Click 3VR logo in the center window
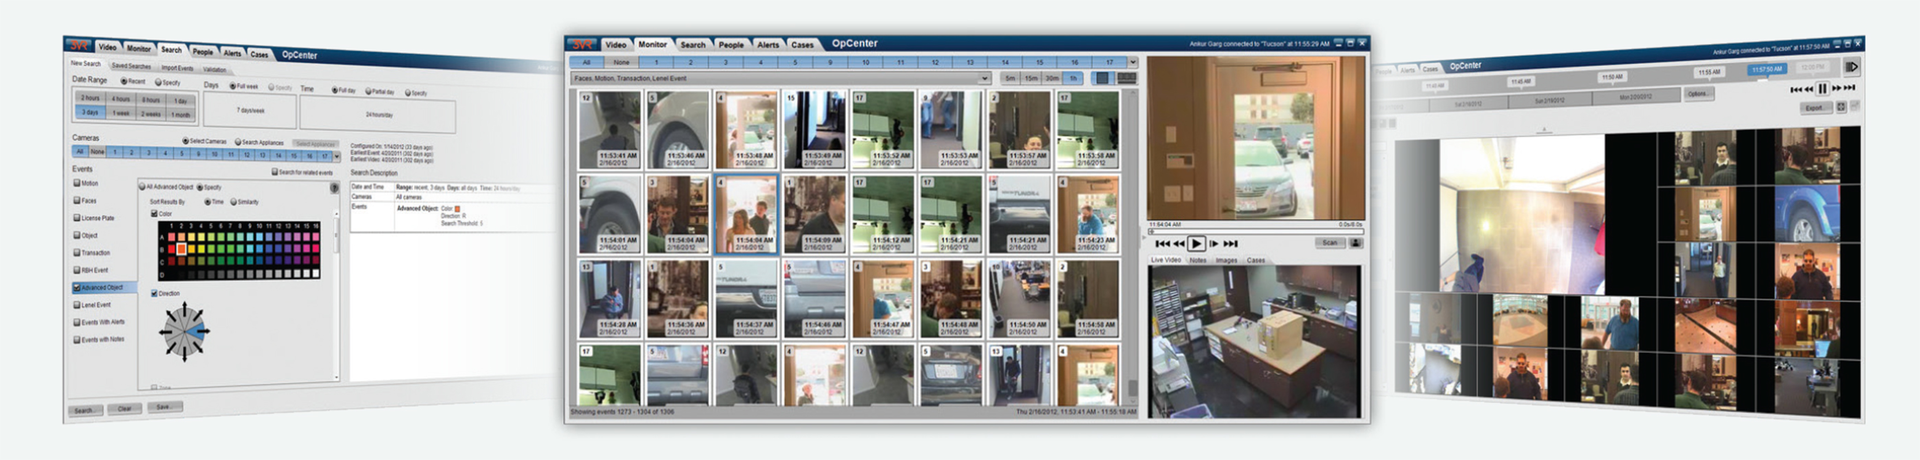Image resolution: width=1920 pixels, height=460 pixels. [x=582, y=44]
